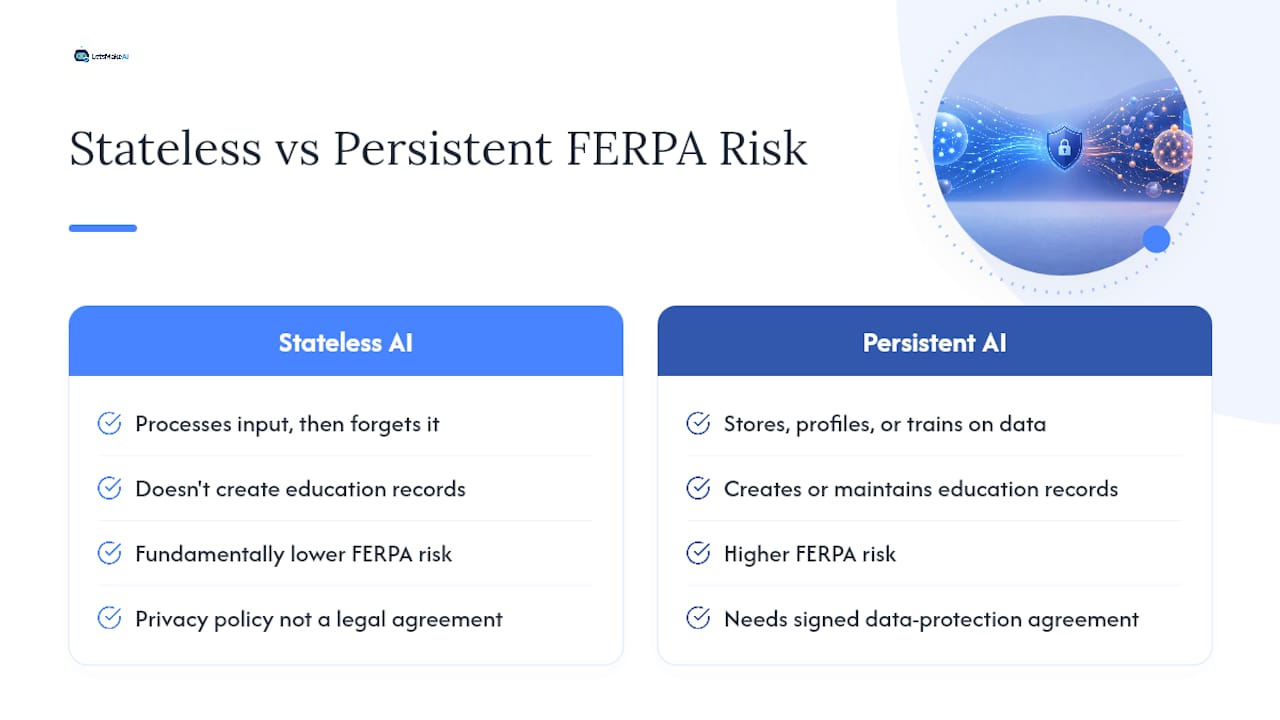Click the circular AI security illustration
The image size is (1280, 720).
(x=1062, y=146)
